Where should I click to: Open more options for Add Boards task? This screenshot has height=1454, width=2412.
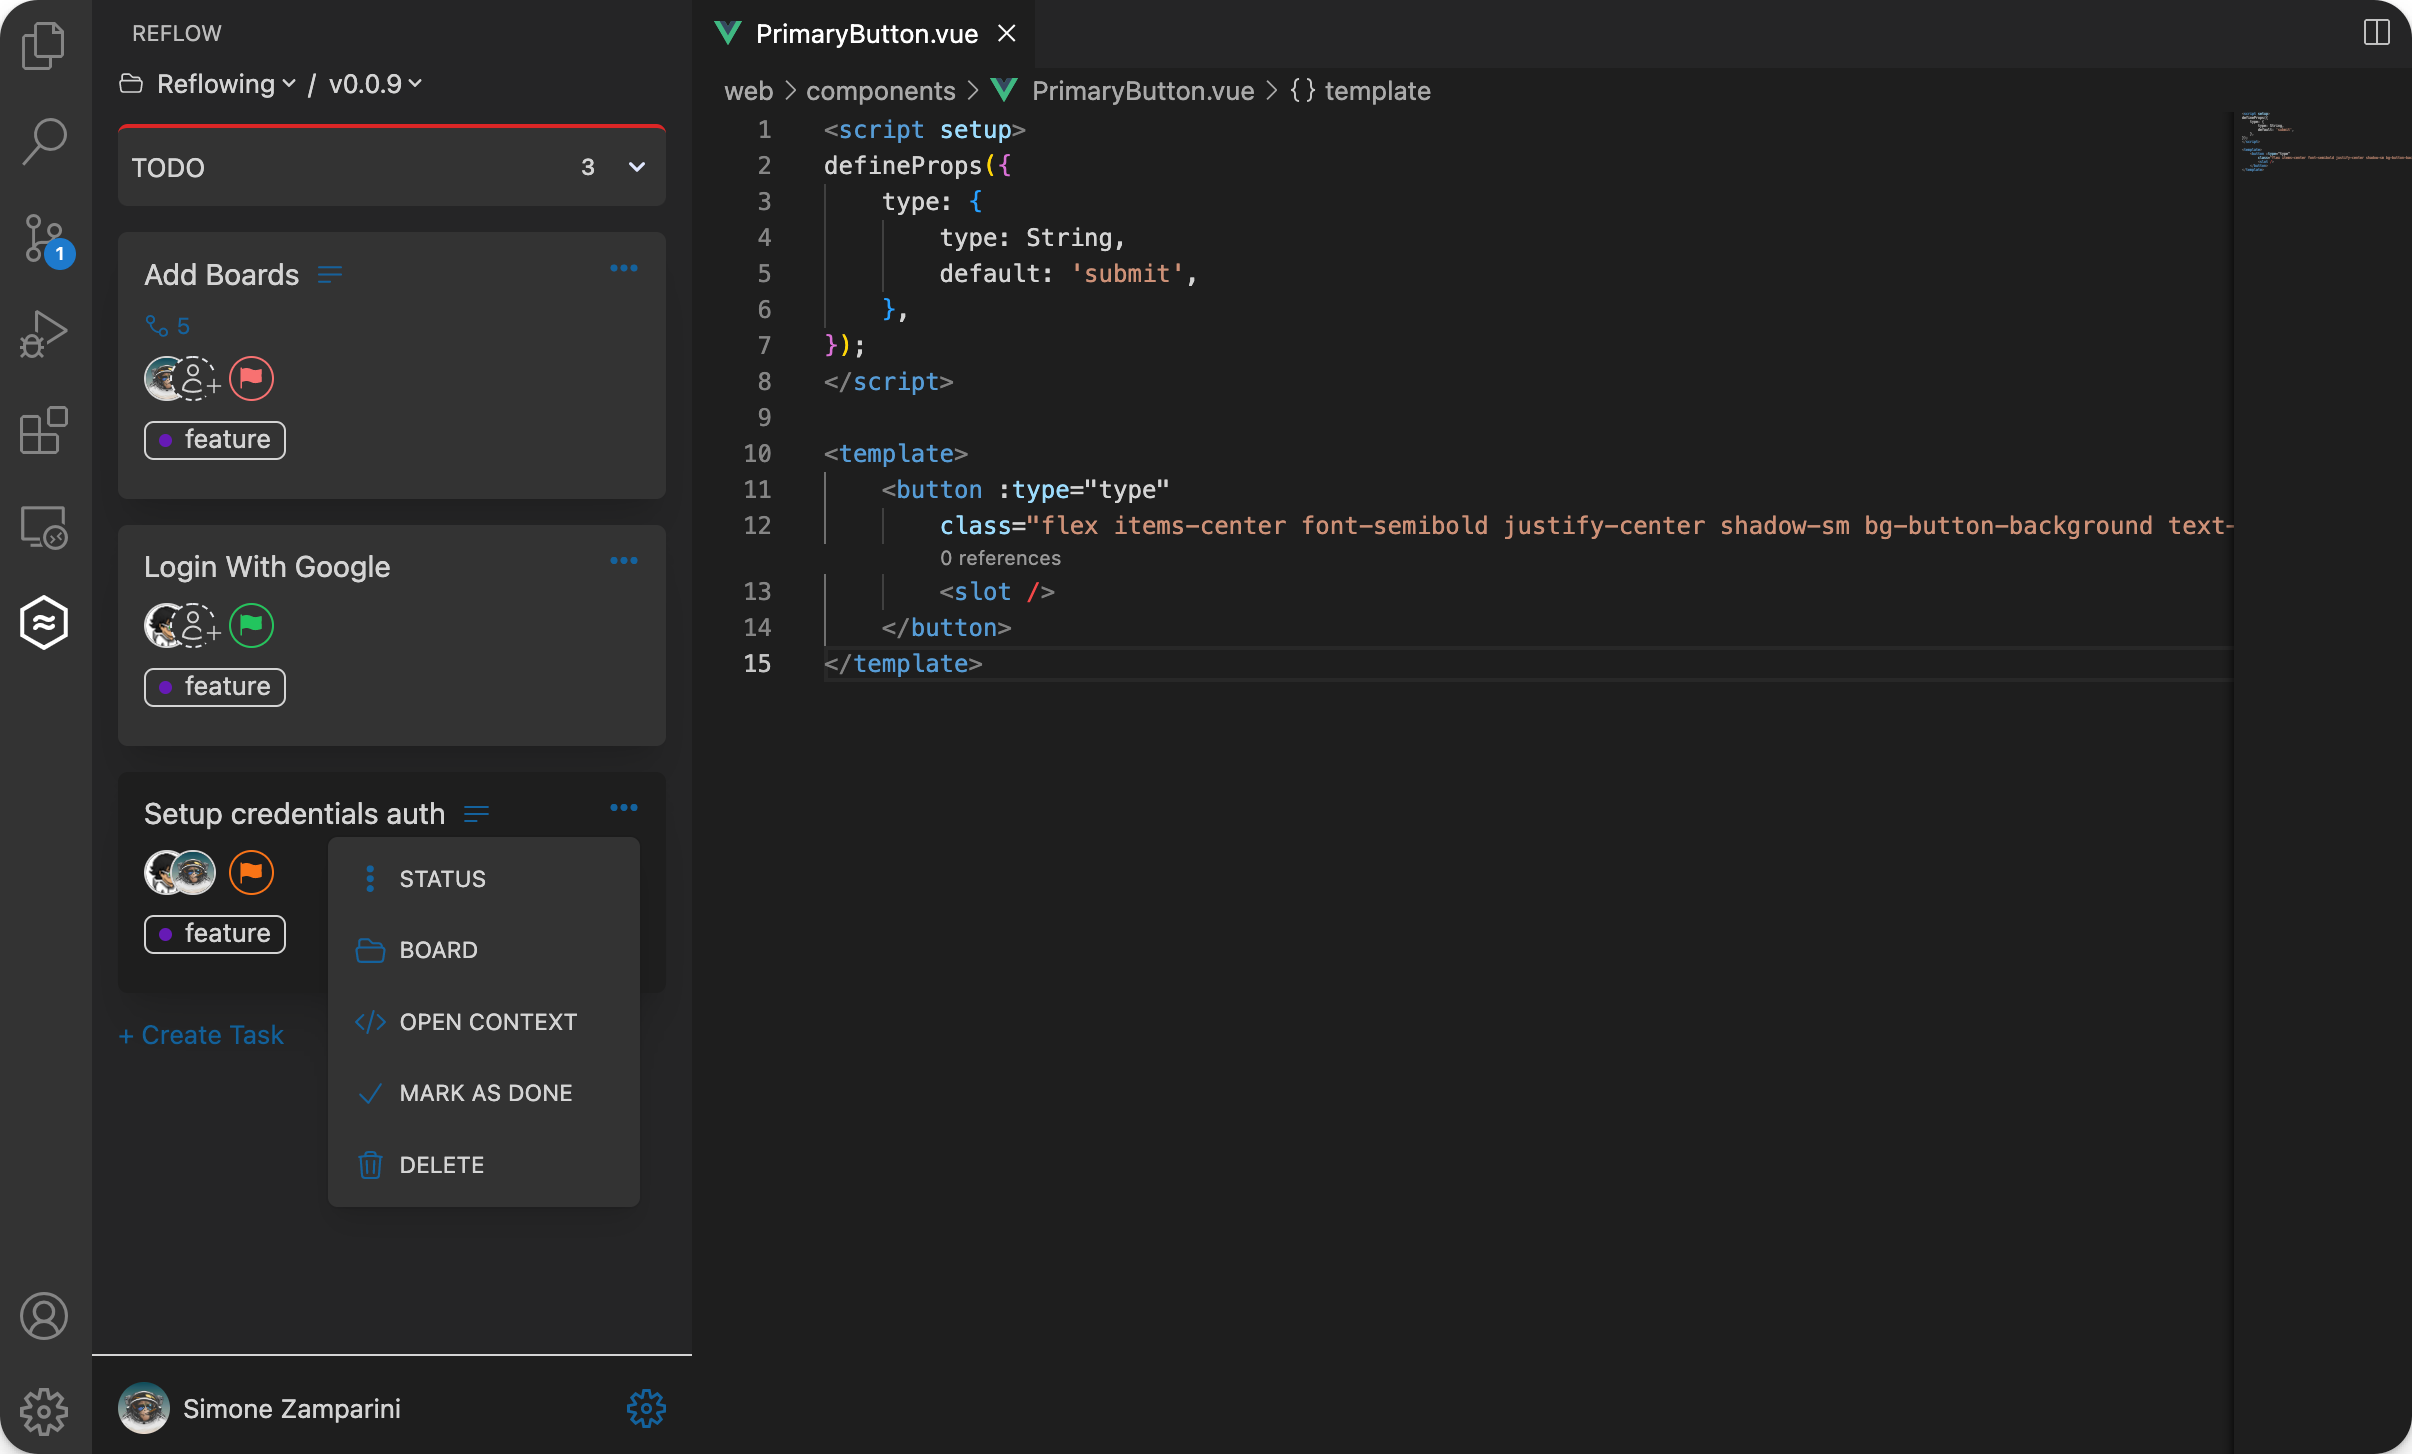tap(624, 268)
